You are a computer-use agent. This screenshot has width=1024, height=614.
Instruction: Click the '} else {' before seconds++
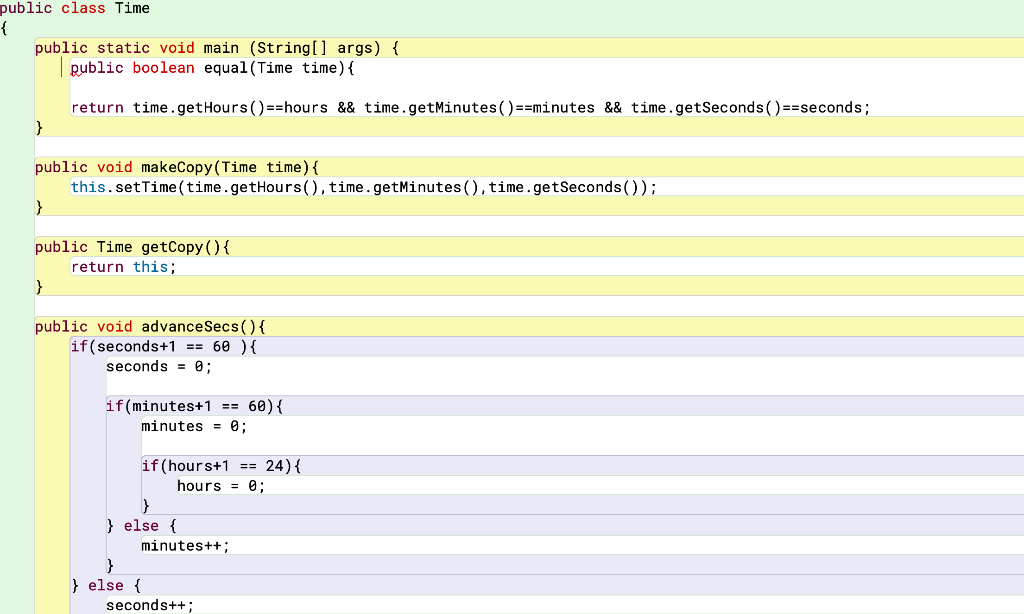(106, 586)
